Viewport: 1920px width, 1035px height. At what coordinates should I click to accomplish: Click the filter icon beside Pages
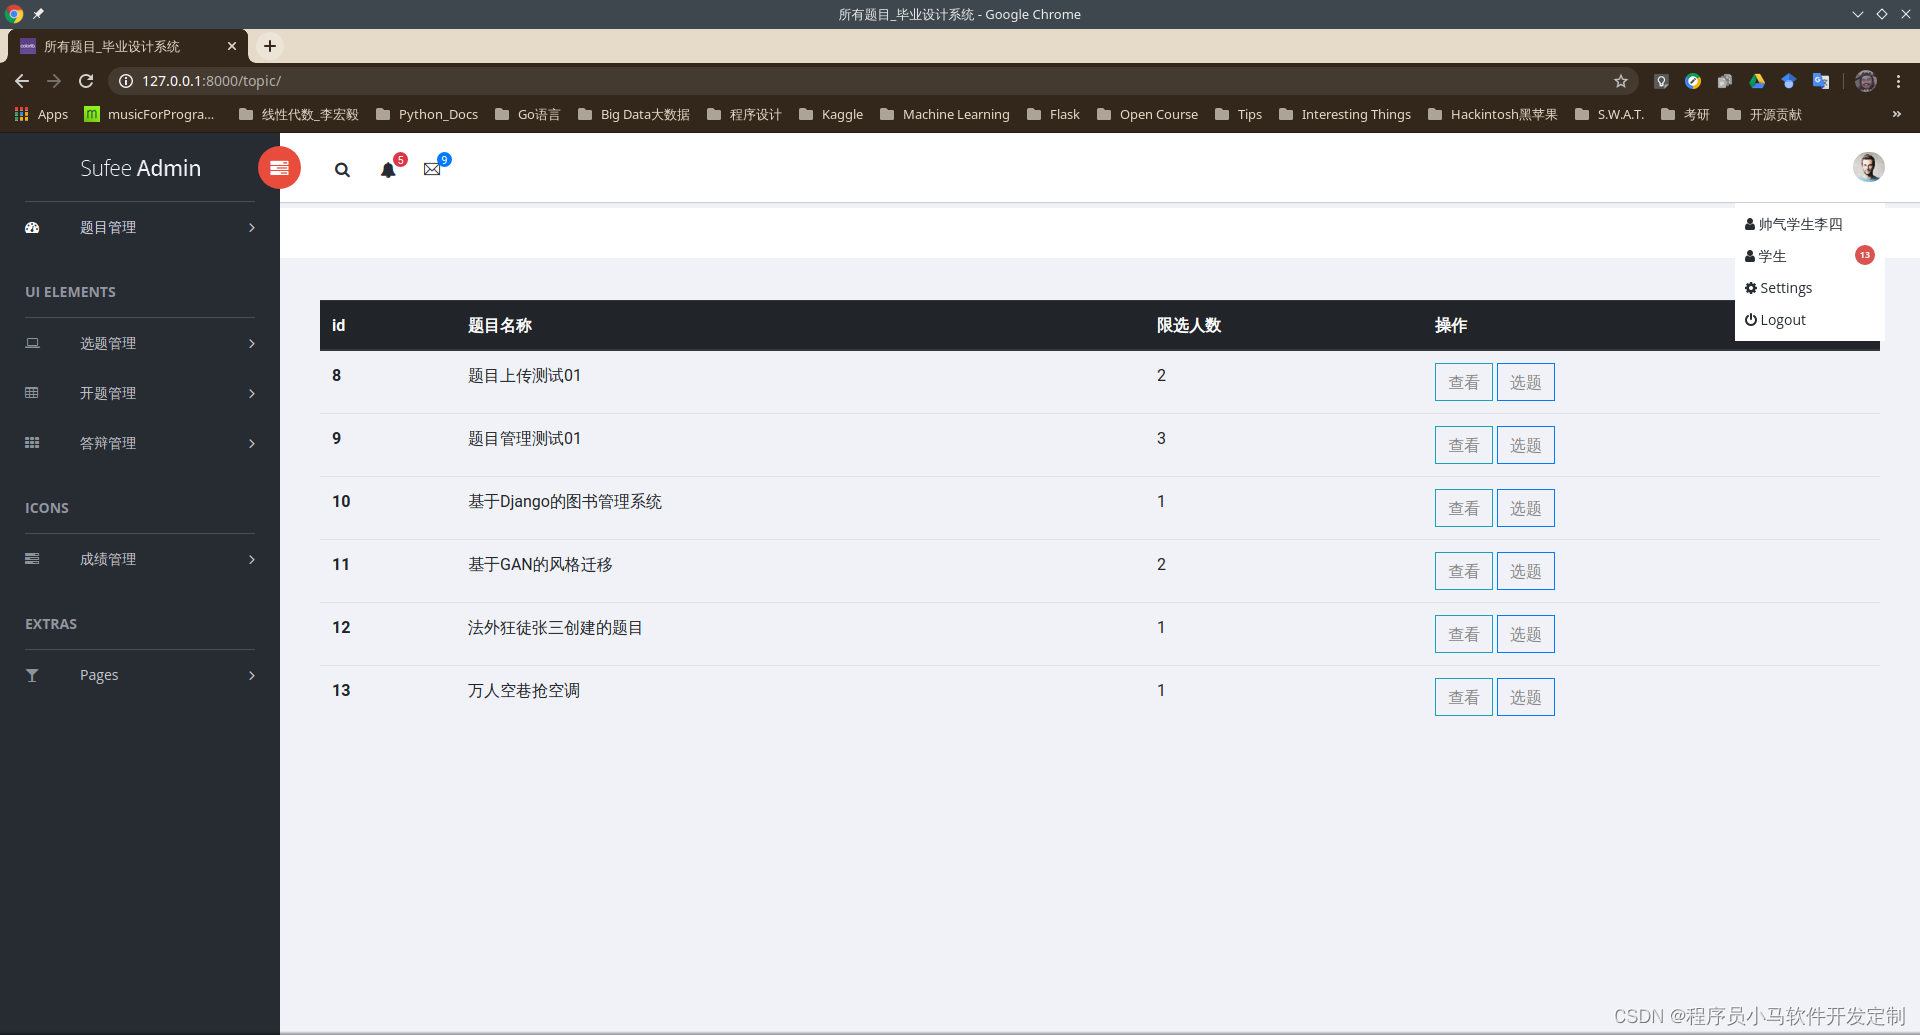32,675
